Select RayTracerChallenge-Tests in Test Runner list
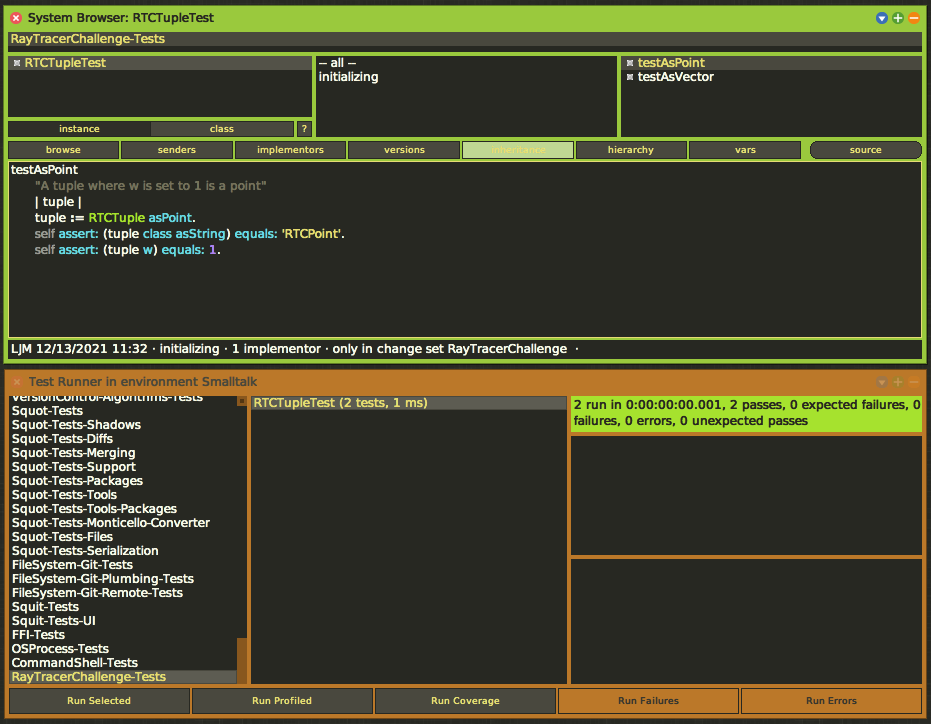 [x=123, y=677]
